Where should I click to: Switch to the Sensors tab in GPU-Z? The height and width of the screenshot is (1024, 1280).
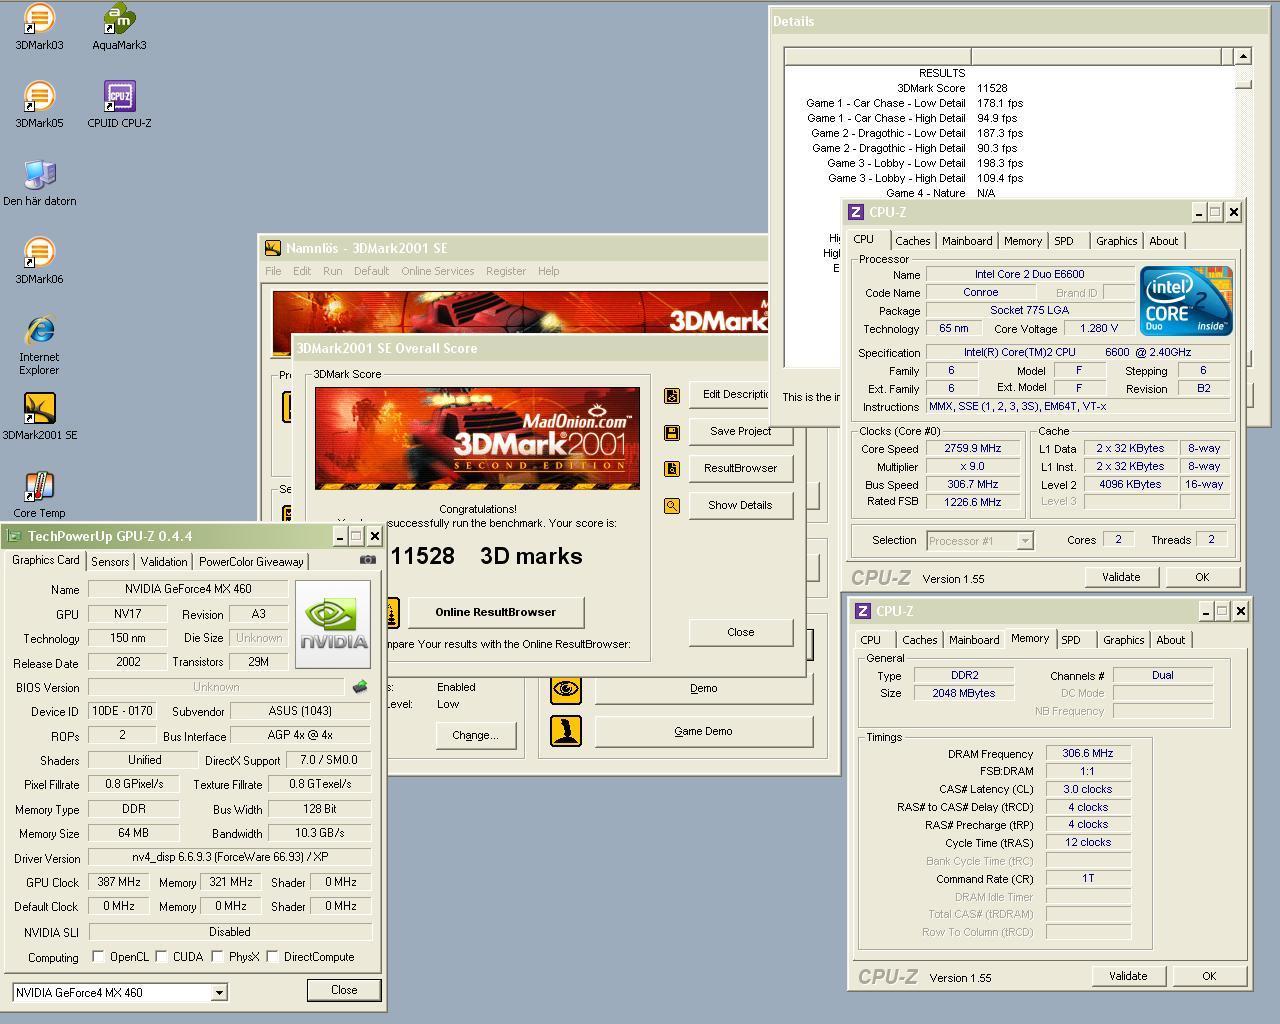point(110,562)
